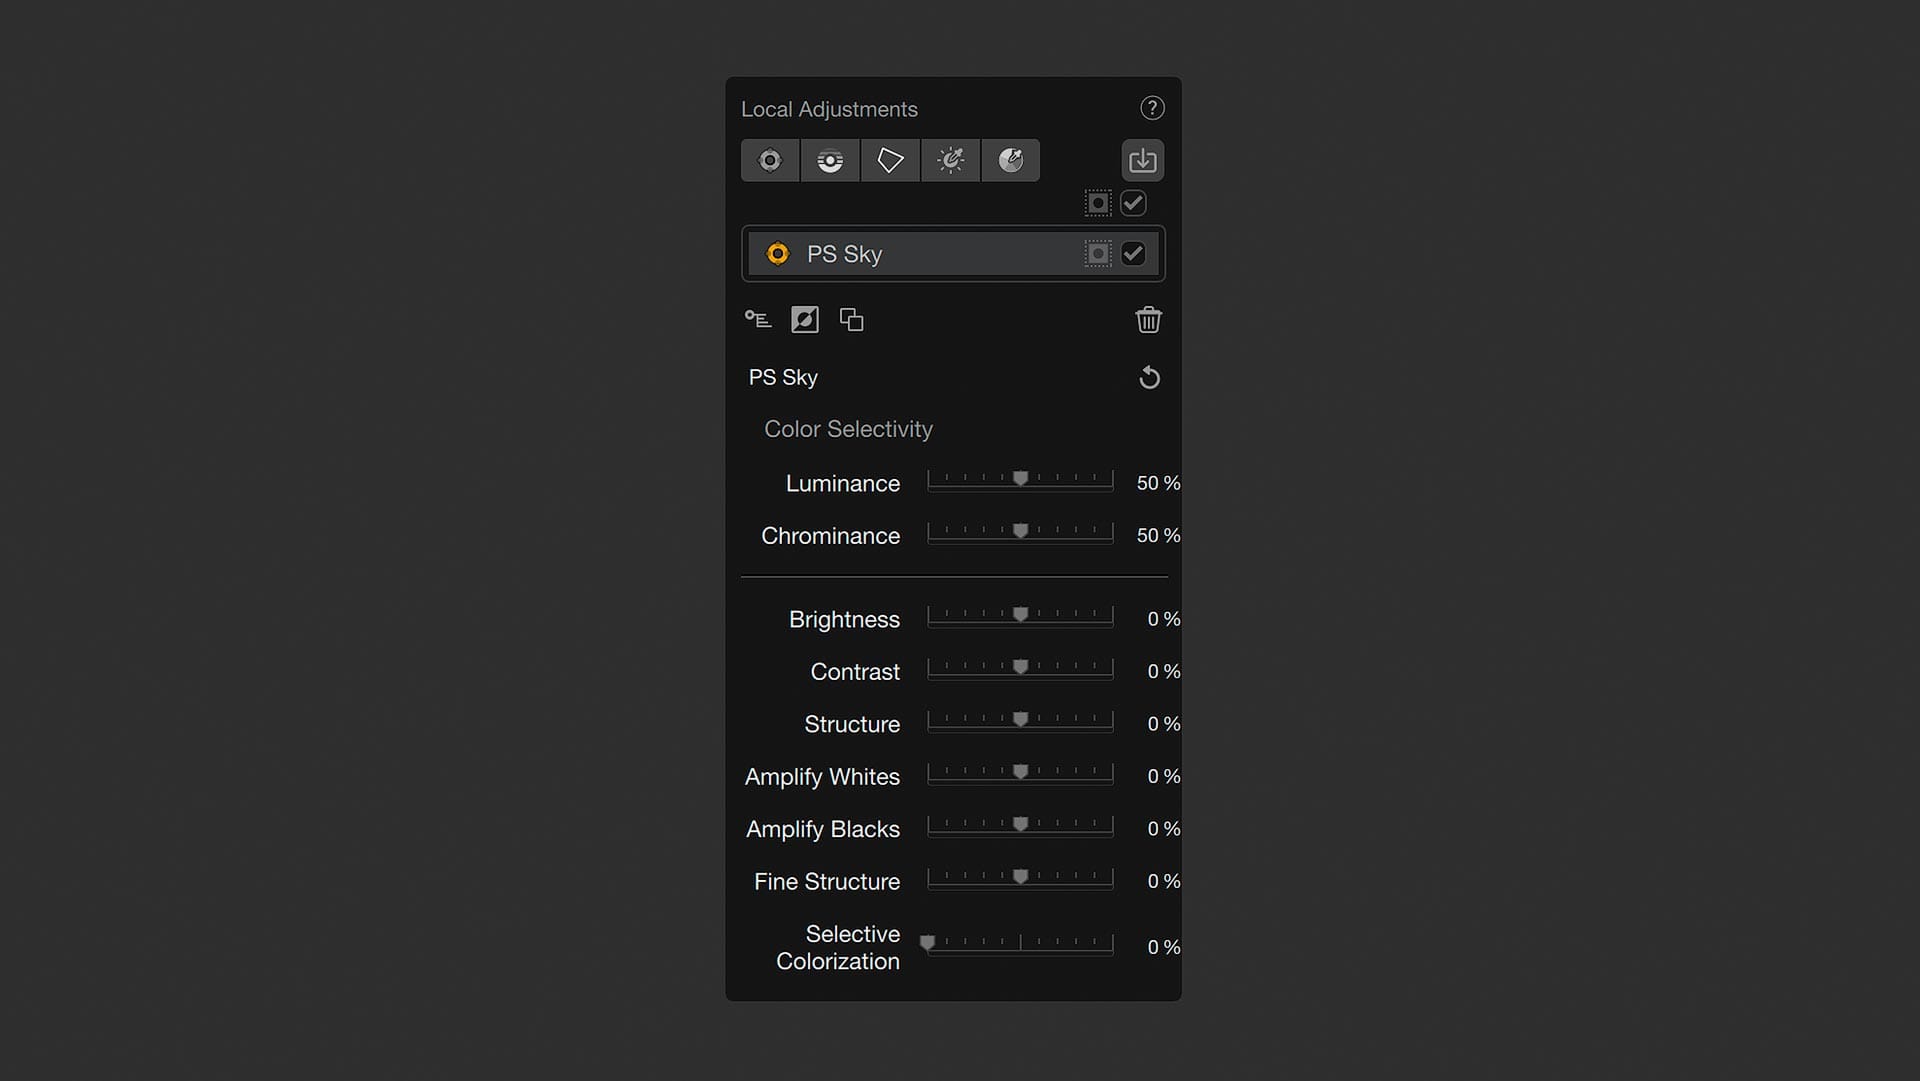Click the Amplify Blacks 0 % value
This screenshot has width=1920, height=1081.
[1164, 829]
